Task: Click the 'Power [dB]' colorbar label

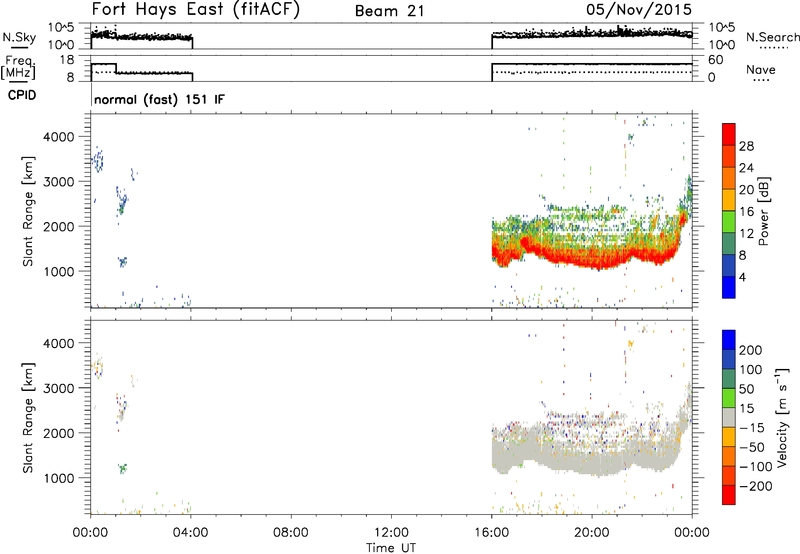Action: [763, 212]
